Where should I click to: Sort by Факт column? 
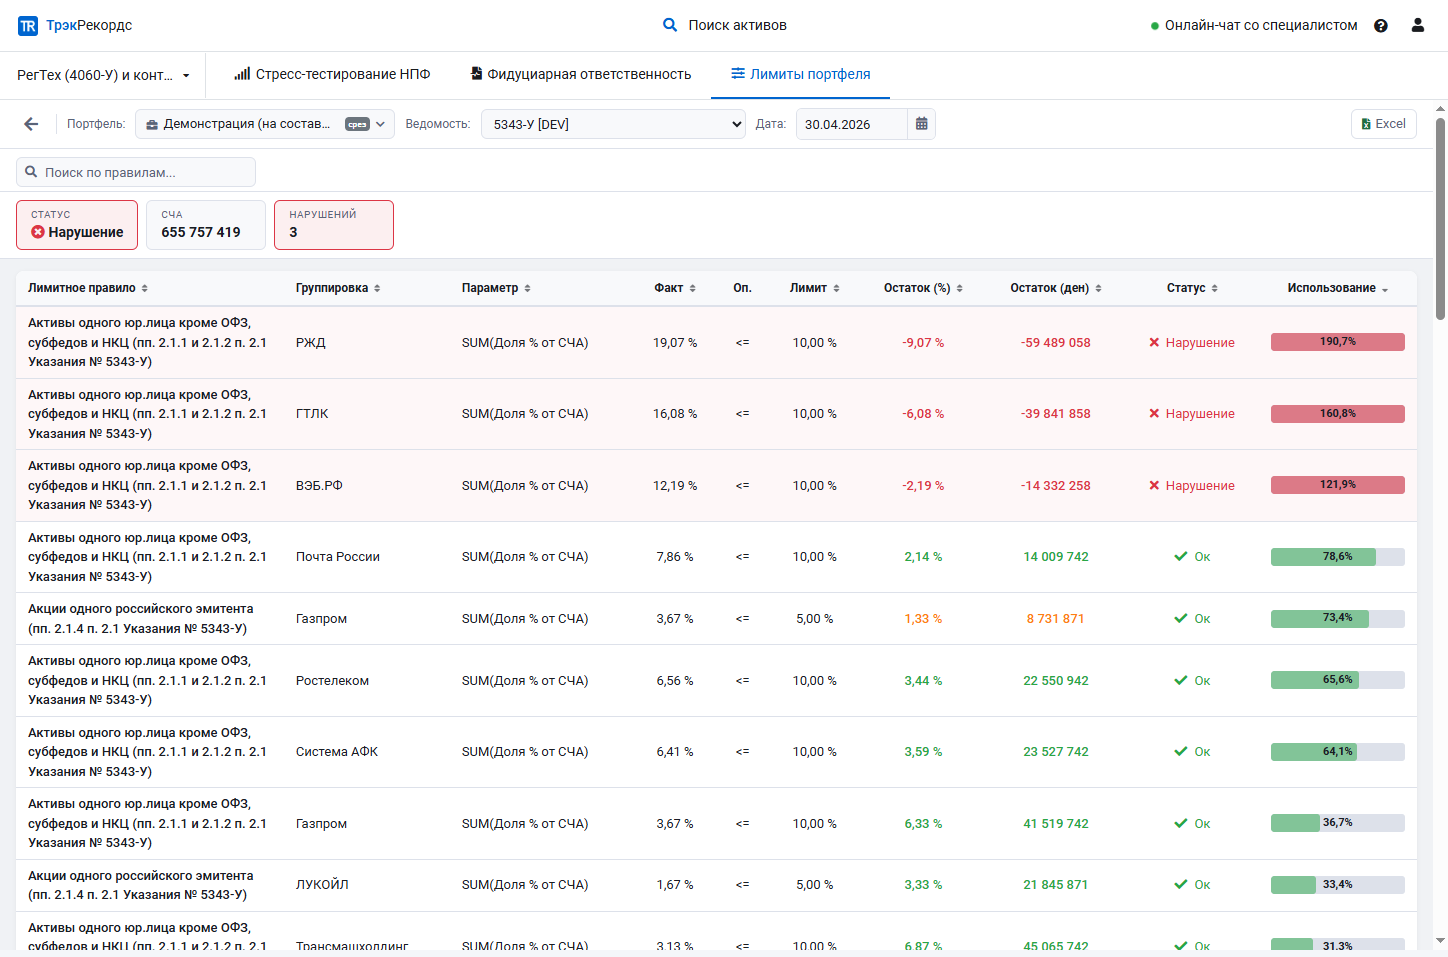coord(675,288)
